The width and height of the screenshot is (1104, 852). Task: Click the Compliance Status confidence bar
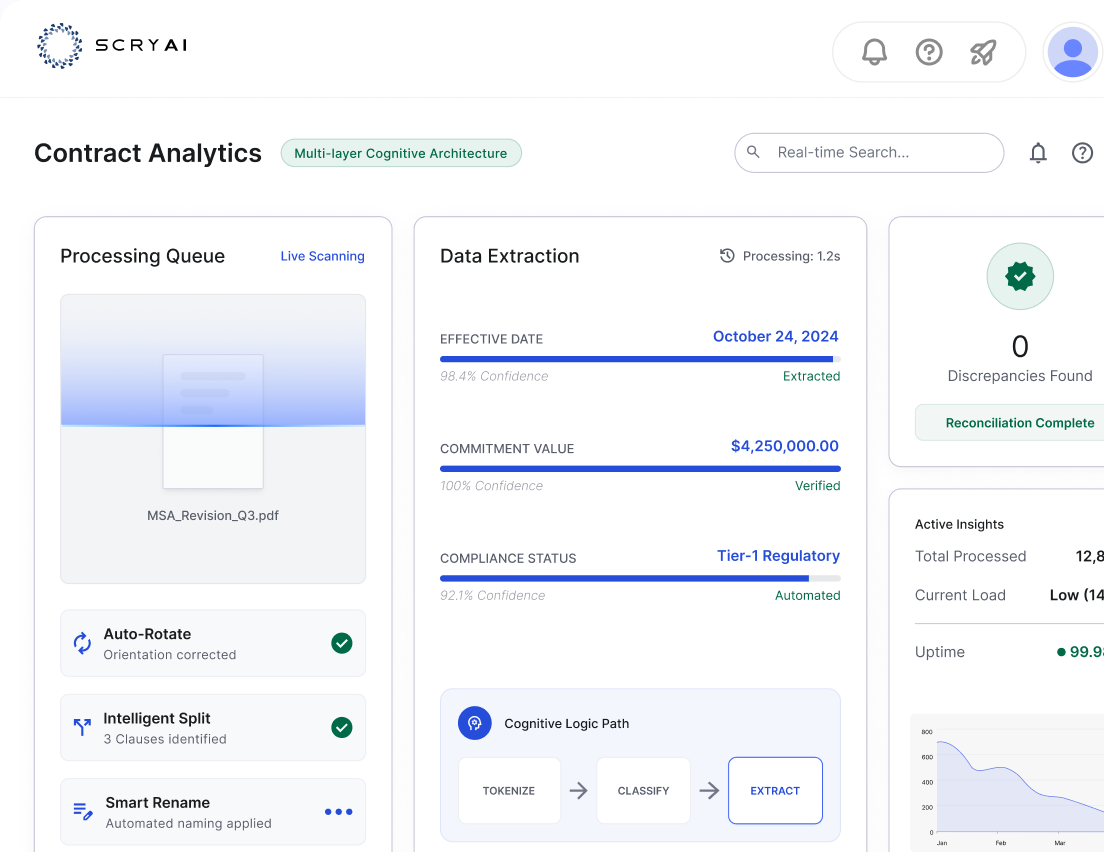pyautogui.click(x=640, y=579)
